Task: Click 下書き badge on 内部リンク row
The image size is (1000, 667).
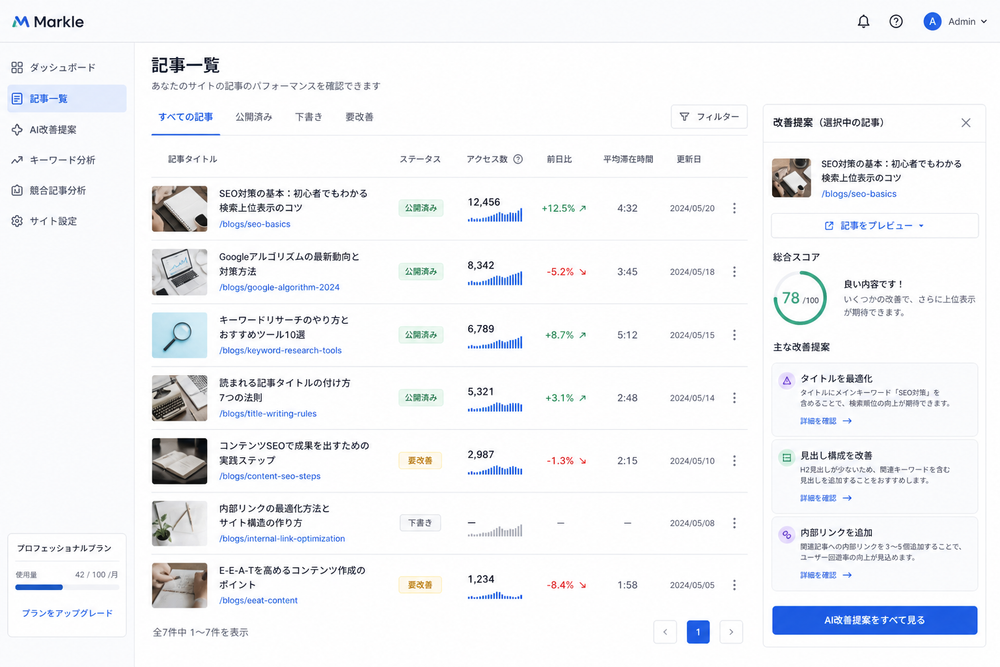Action: [420, 523]
